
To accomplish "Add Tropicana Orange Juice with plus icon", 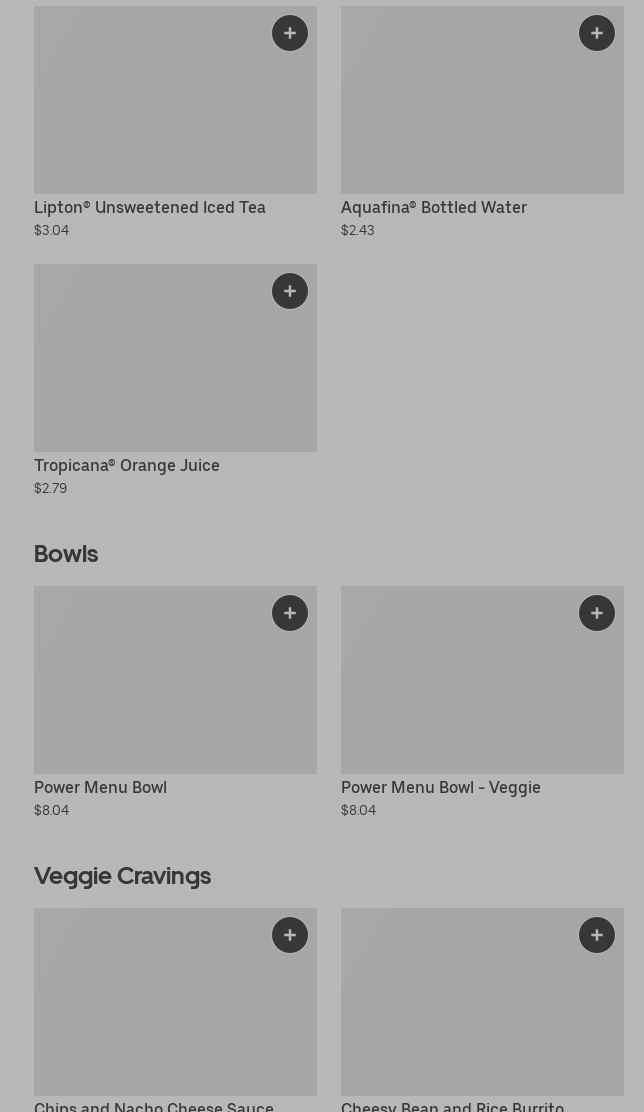I will pyautogui.click(x=290, y=291).
